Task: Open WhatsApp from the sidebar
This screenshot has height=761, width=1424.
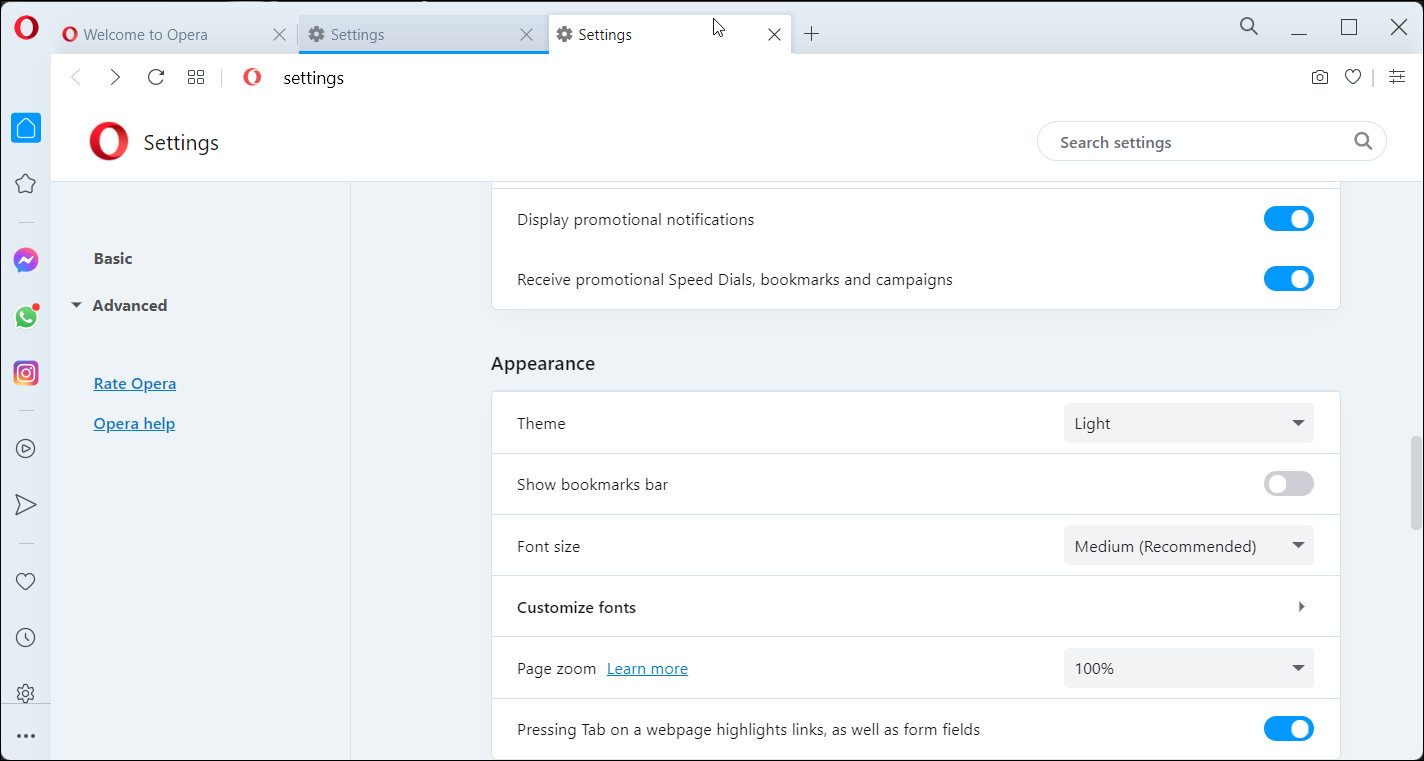Action: click(x=26, y=317)
